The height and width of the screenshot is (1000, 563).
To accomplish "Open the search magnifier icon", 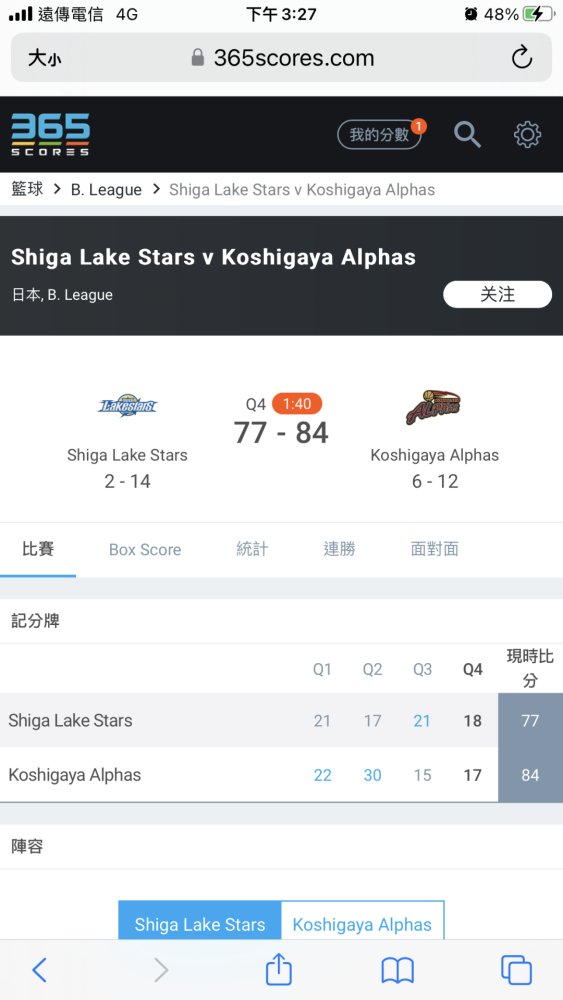I will point(467,135).
